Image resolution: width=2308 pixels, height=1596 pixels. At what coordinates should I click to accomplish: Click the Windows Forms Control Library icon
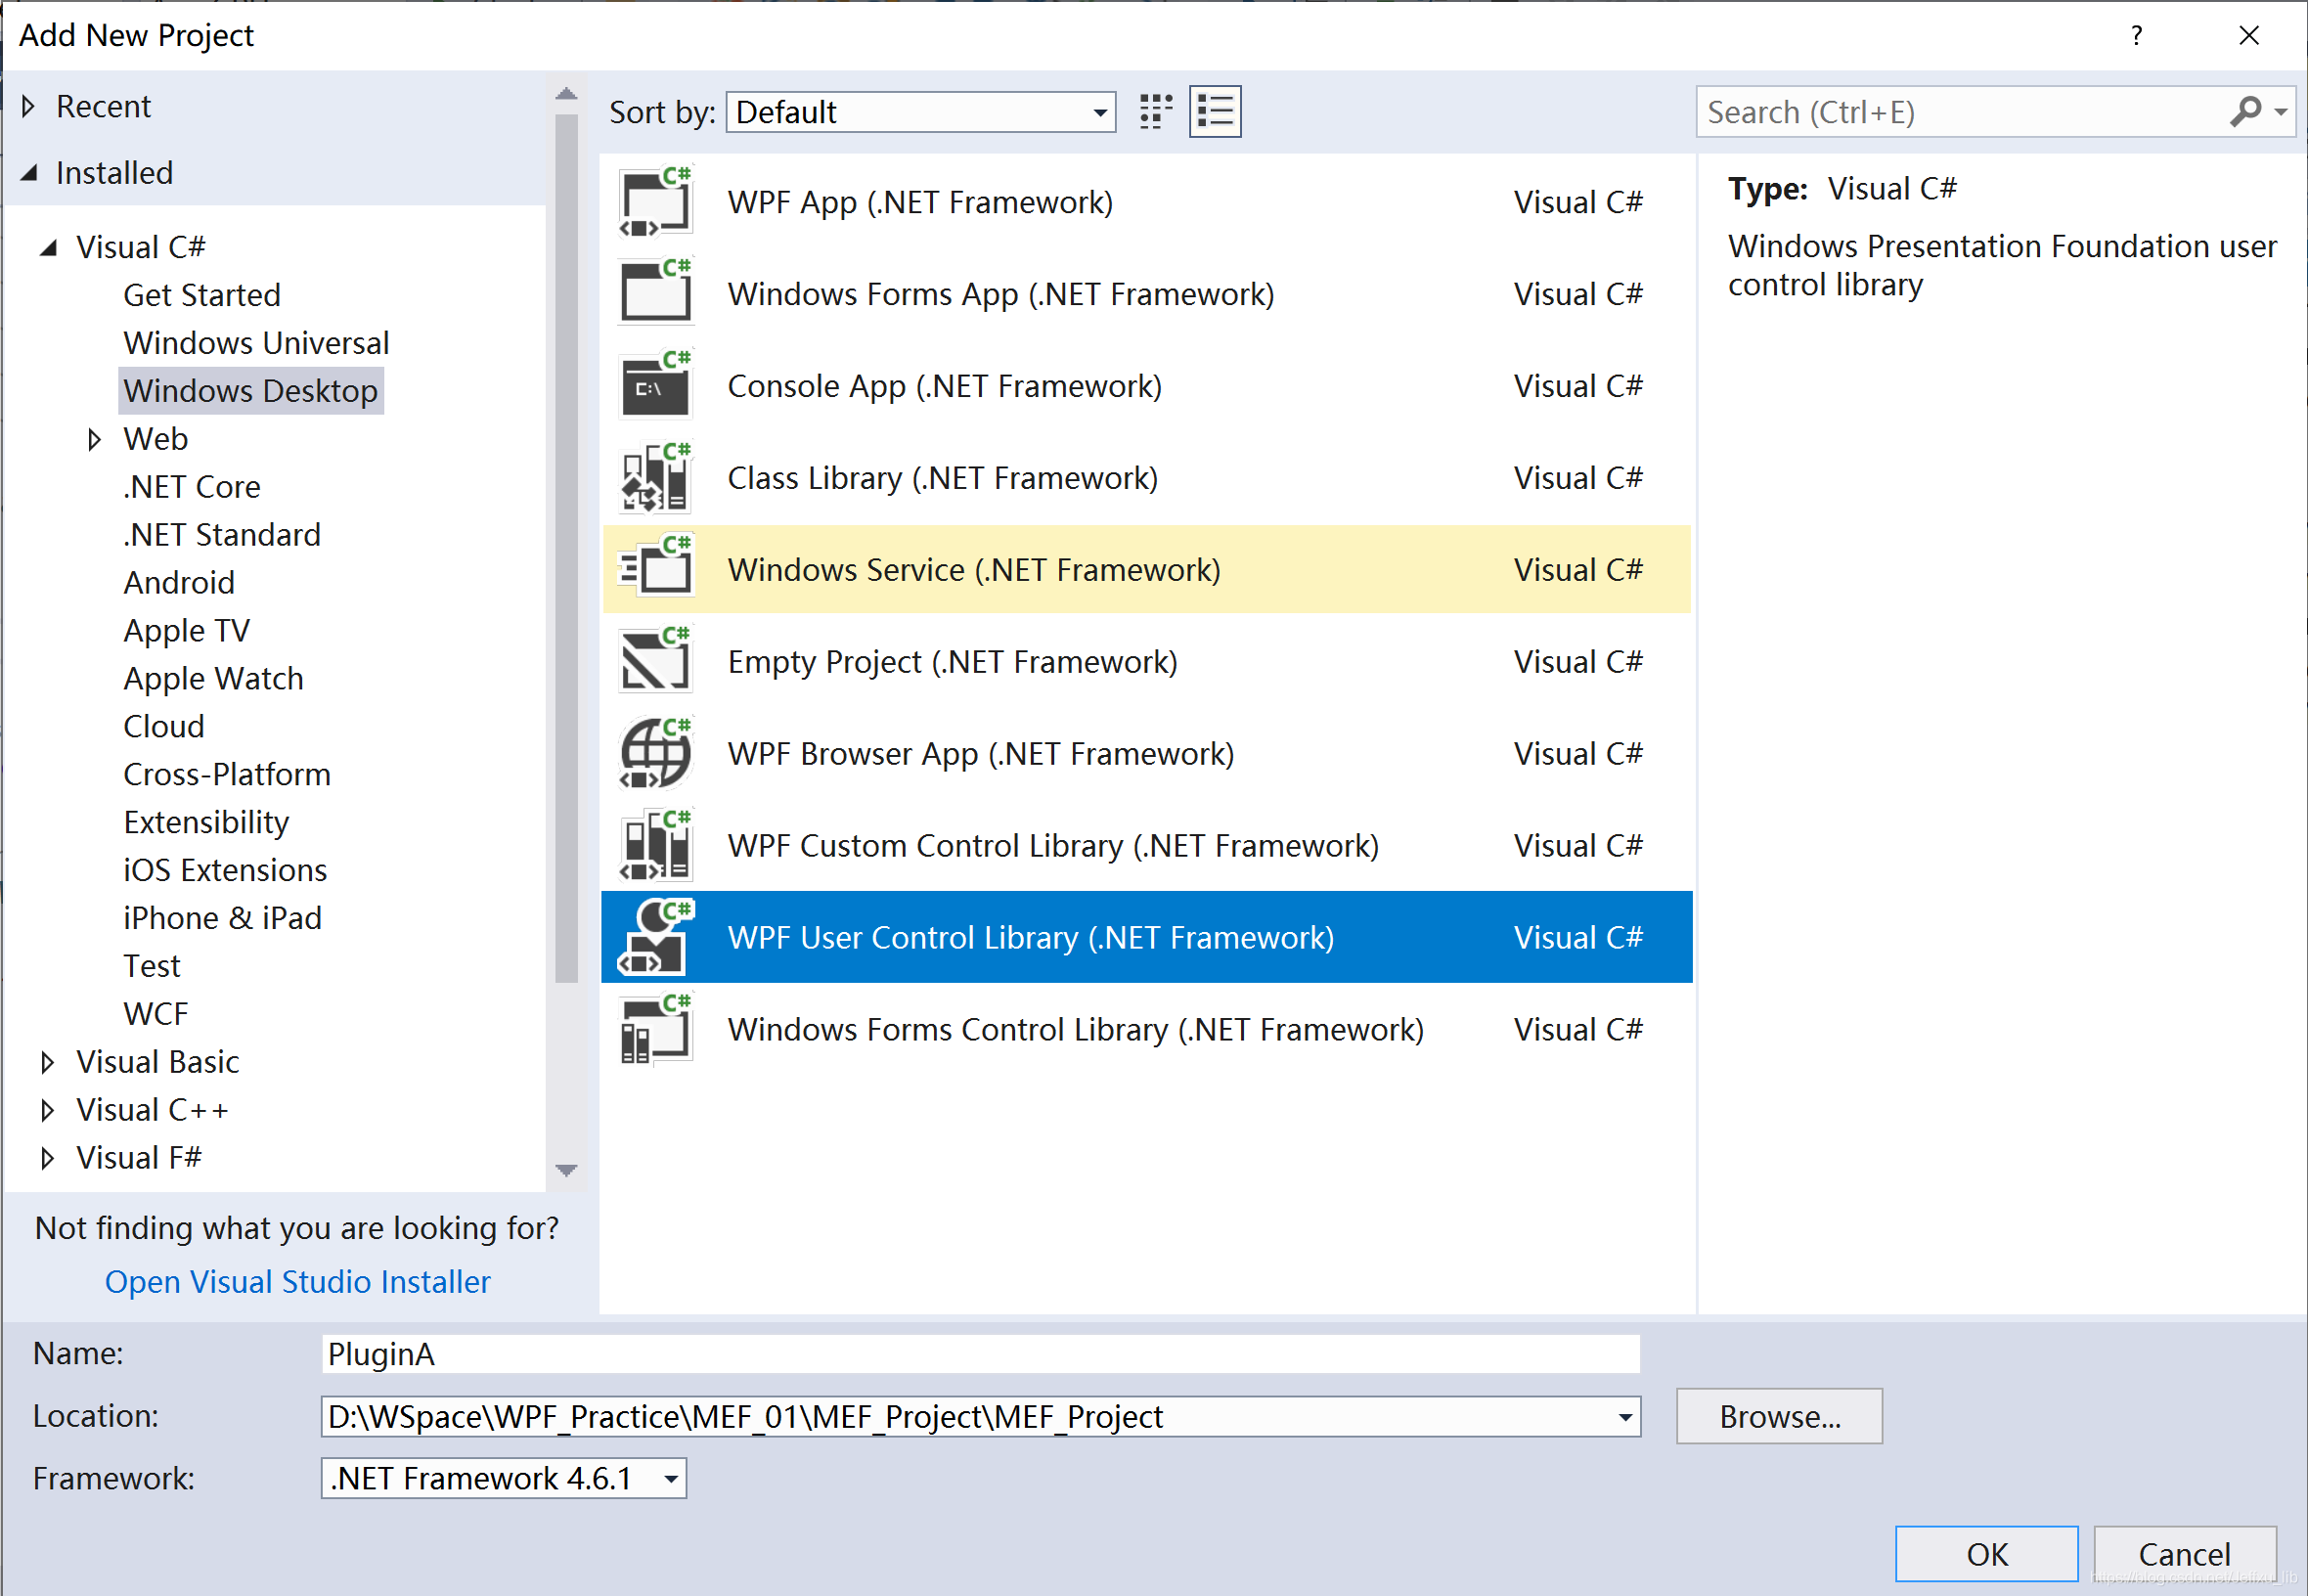655,1030
